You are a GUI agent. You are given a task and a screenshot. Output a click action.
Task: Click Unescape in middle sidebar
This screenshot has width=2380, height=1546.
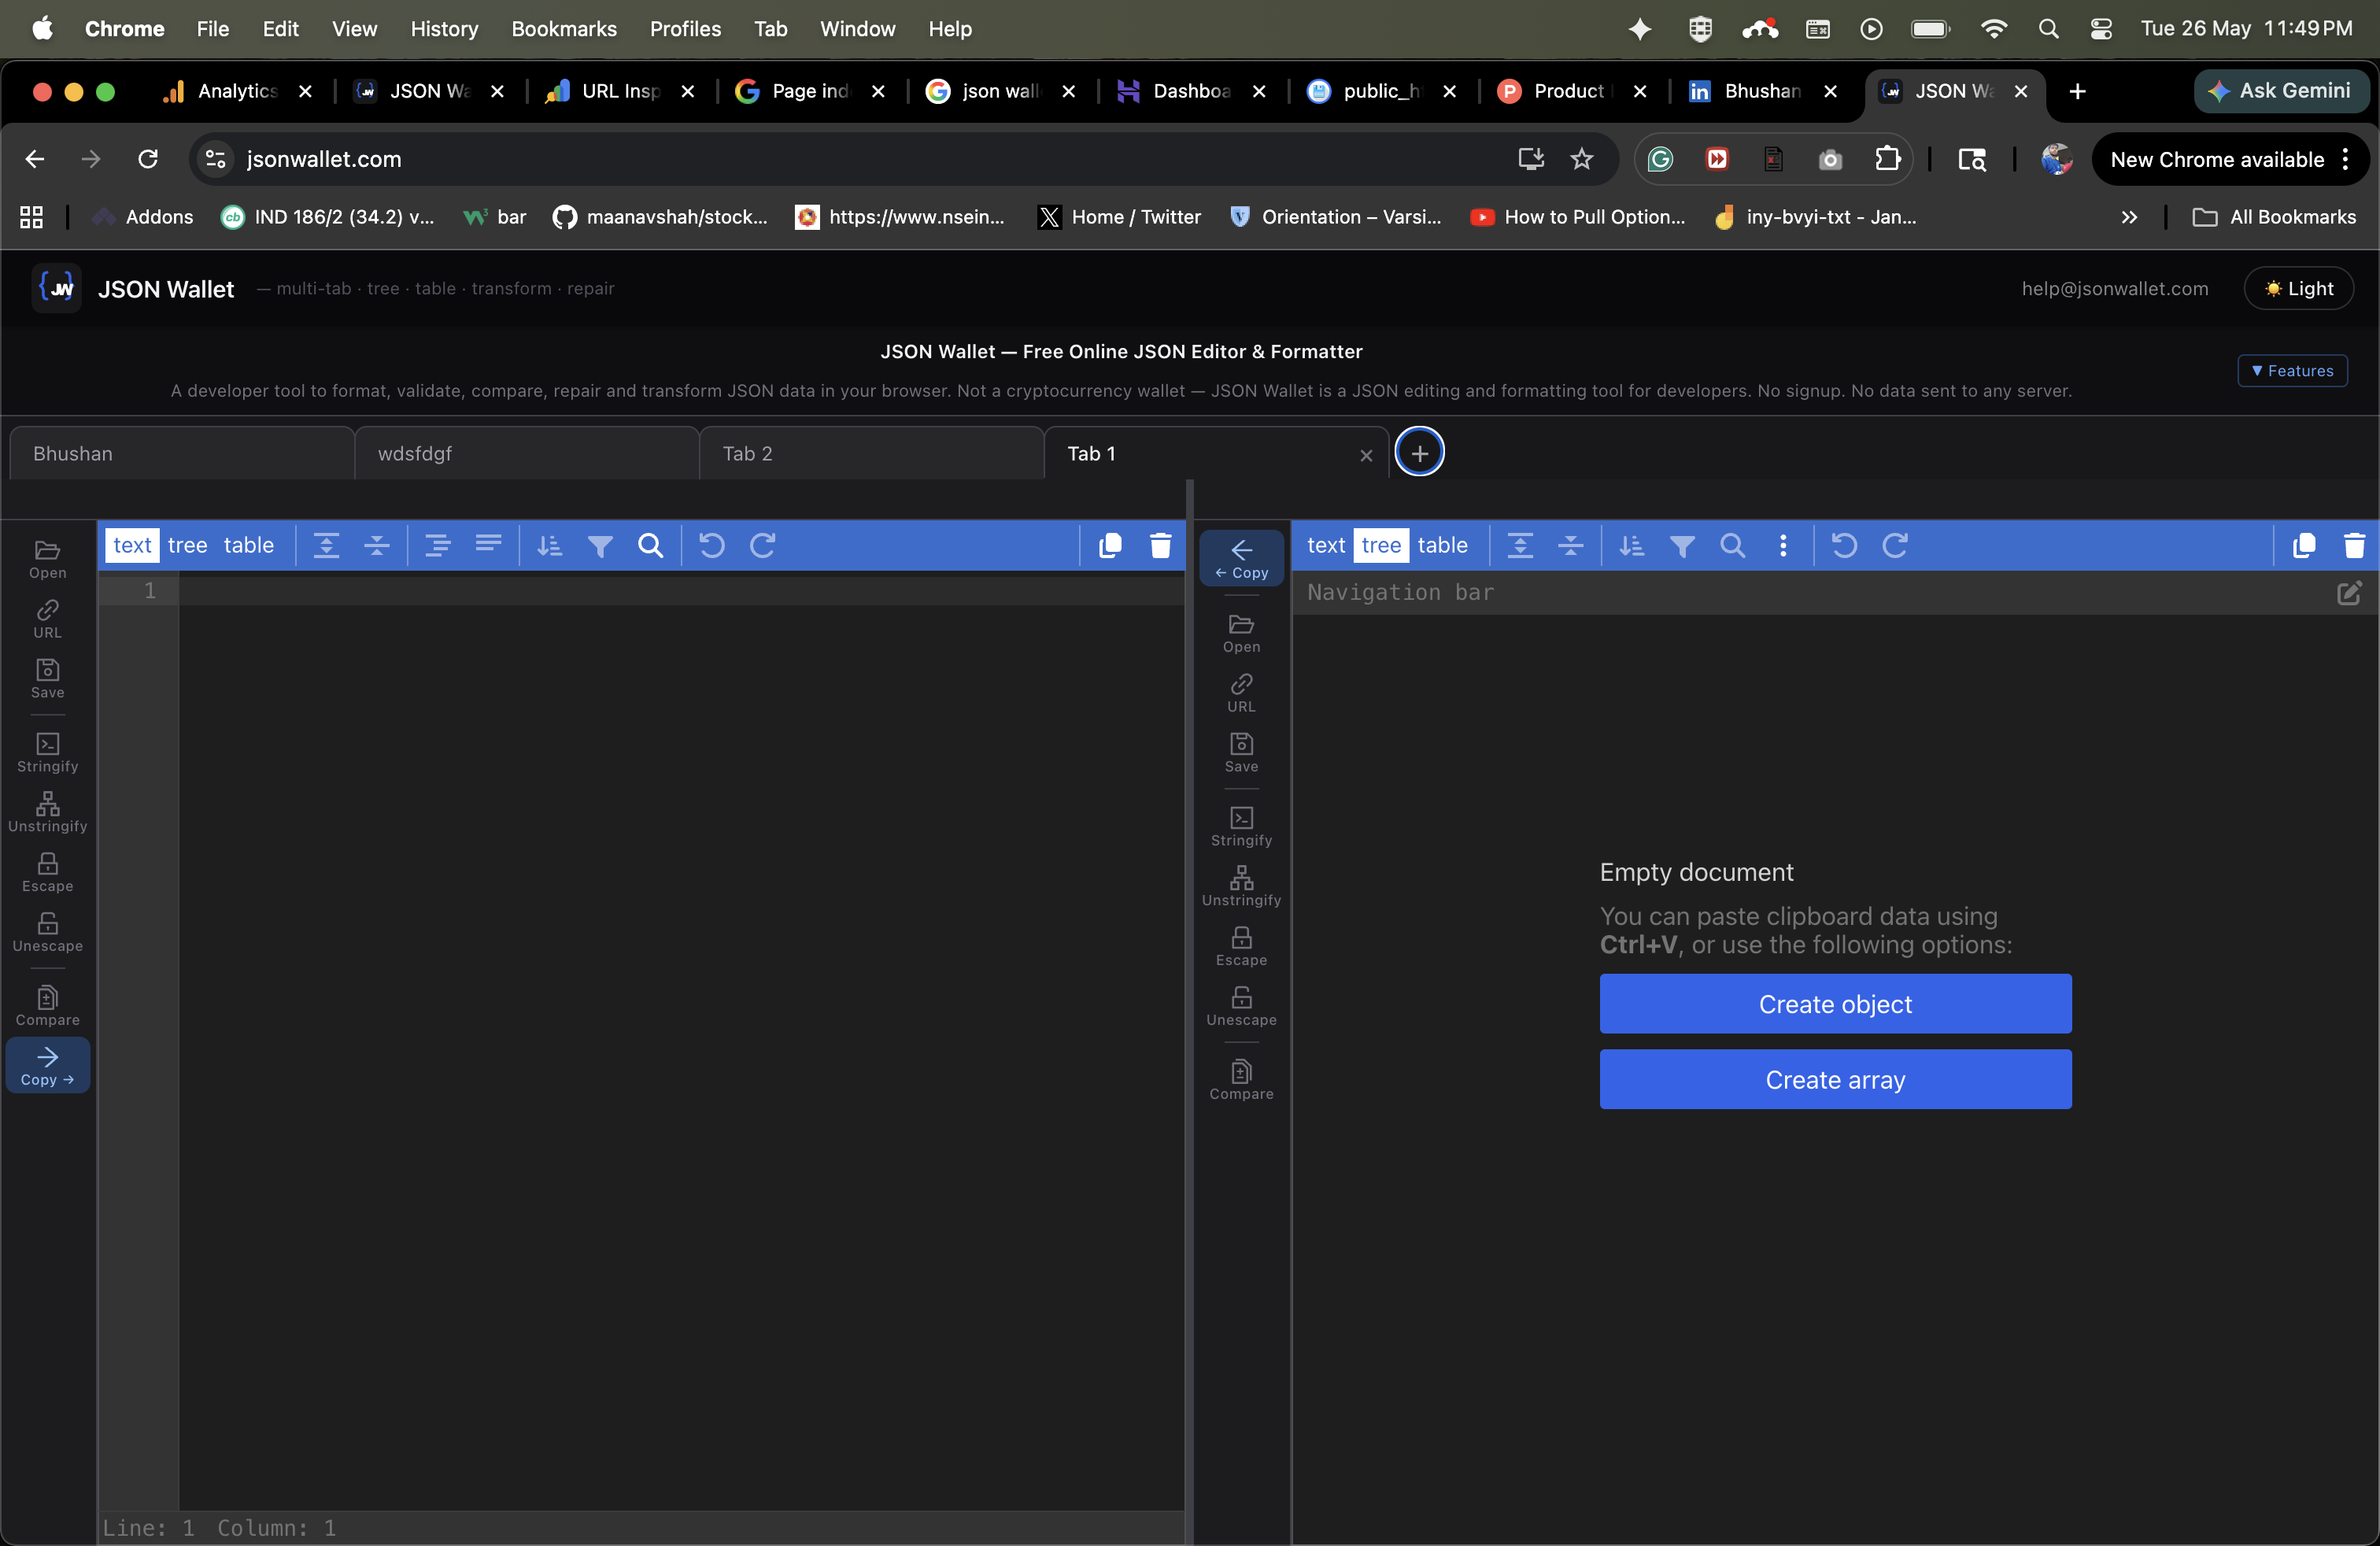point(1241,1007)
